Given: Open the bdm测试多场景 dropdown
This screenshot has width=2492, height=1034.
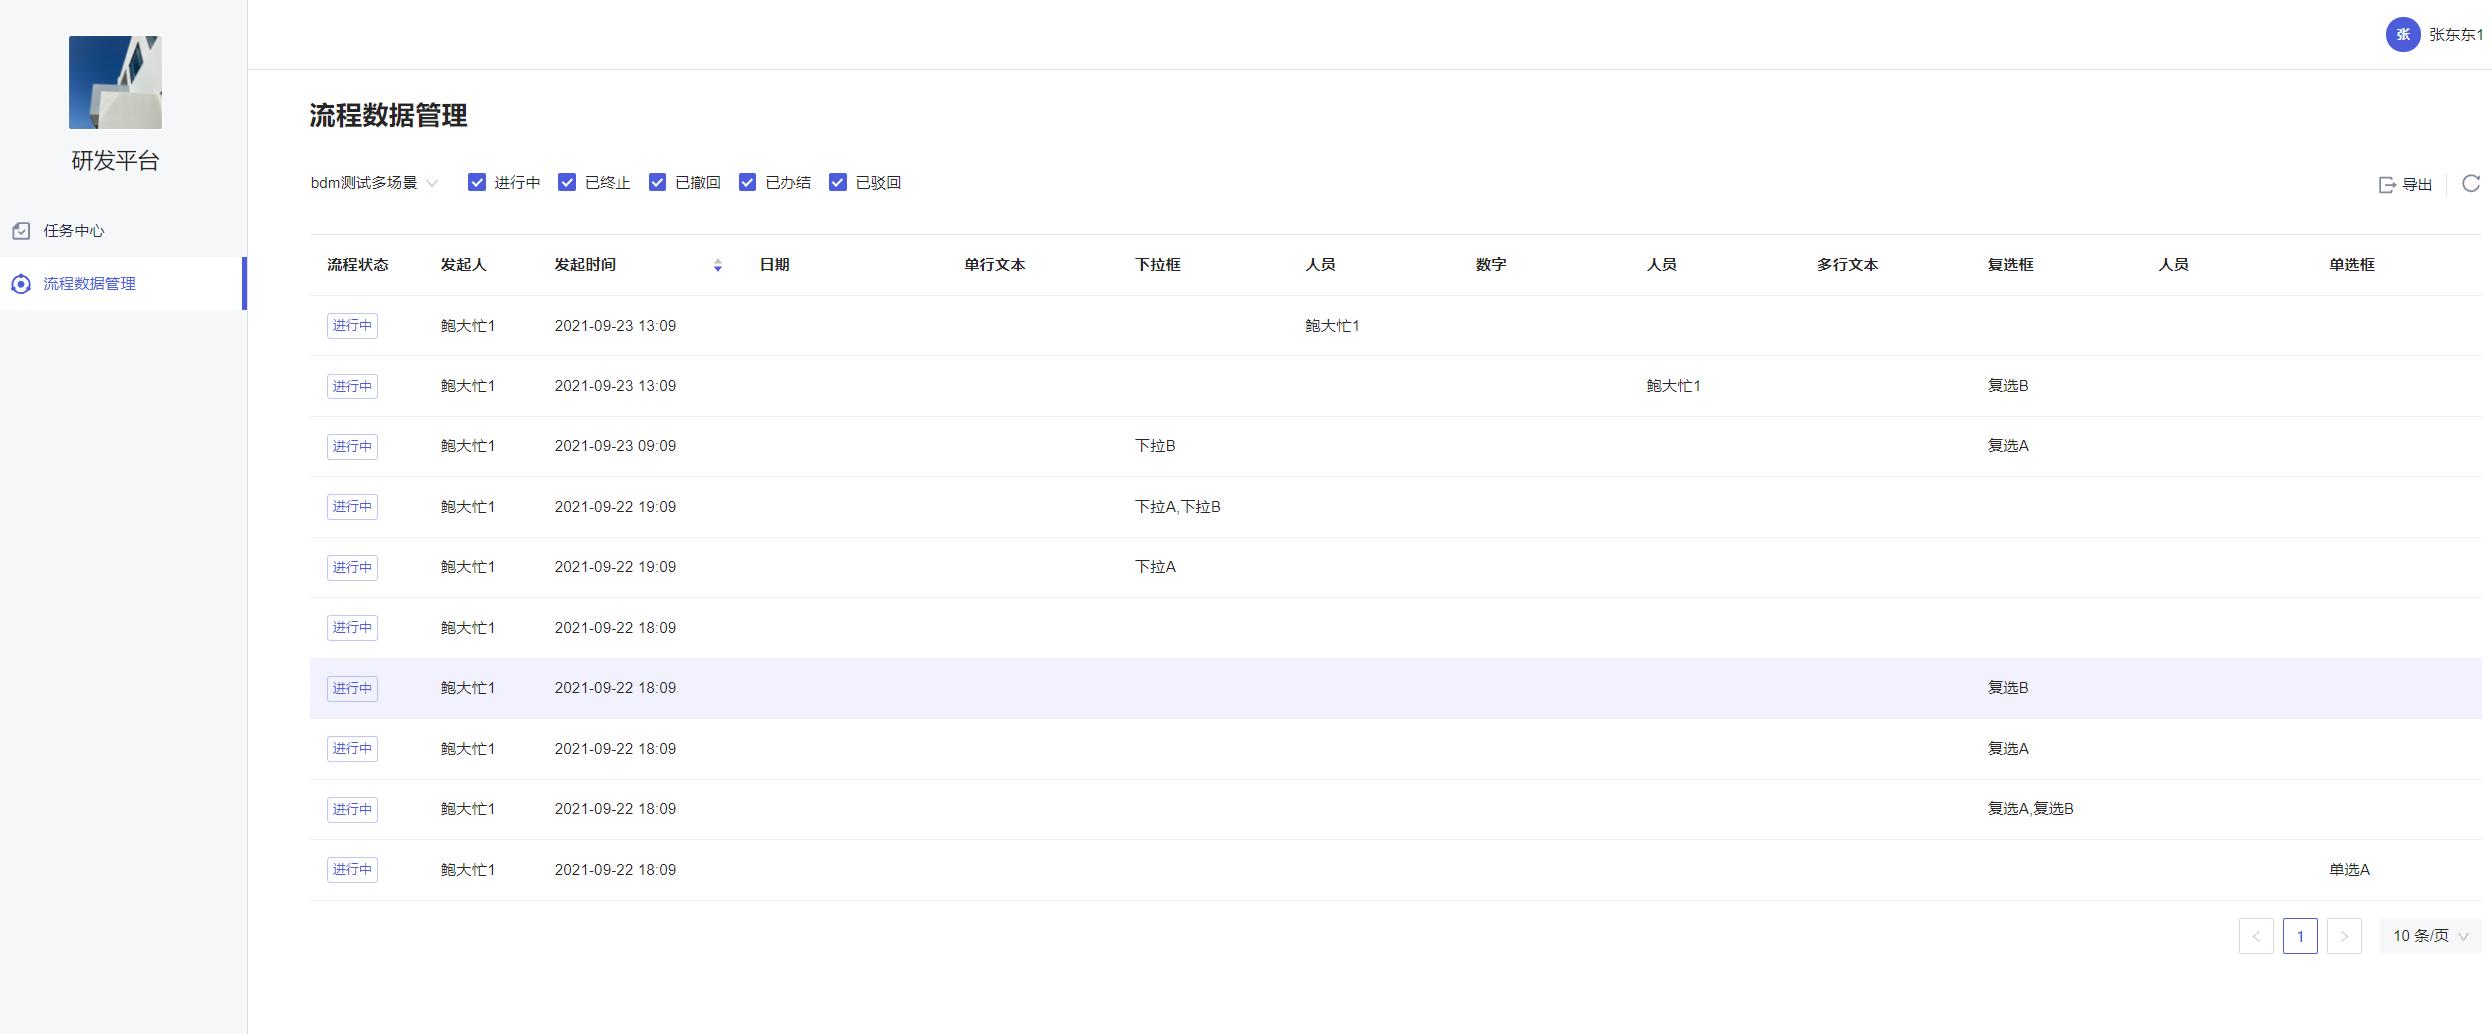Looking at the screenshot, I should coord(374,183).
